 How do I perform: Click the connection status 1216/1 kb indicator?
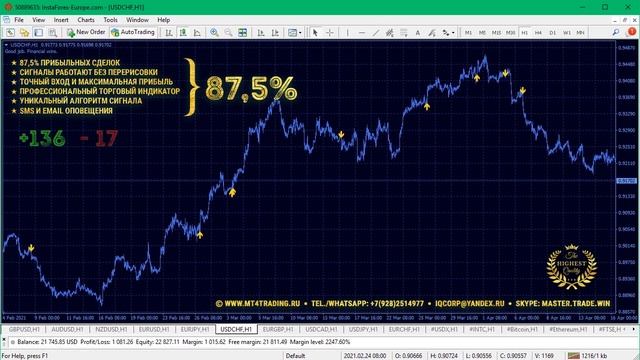click(588, 356)
